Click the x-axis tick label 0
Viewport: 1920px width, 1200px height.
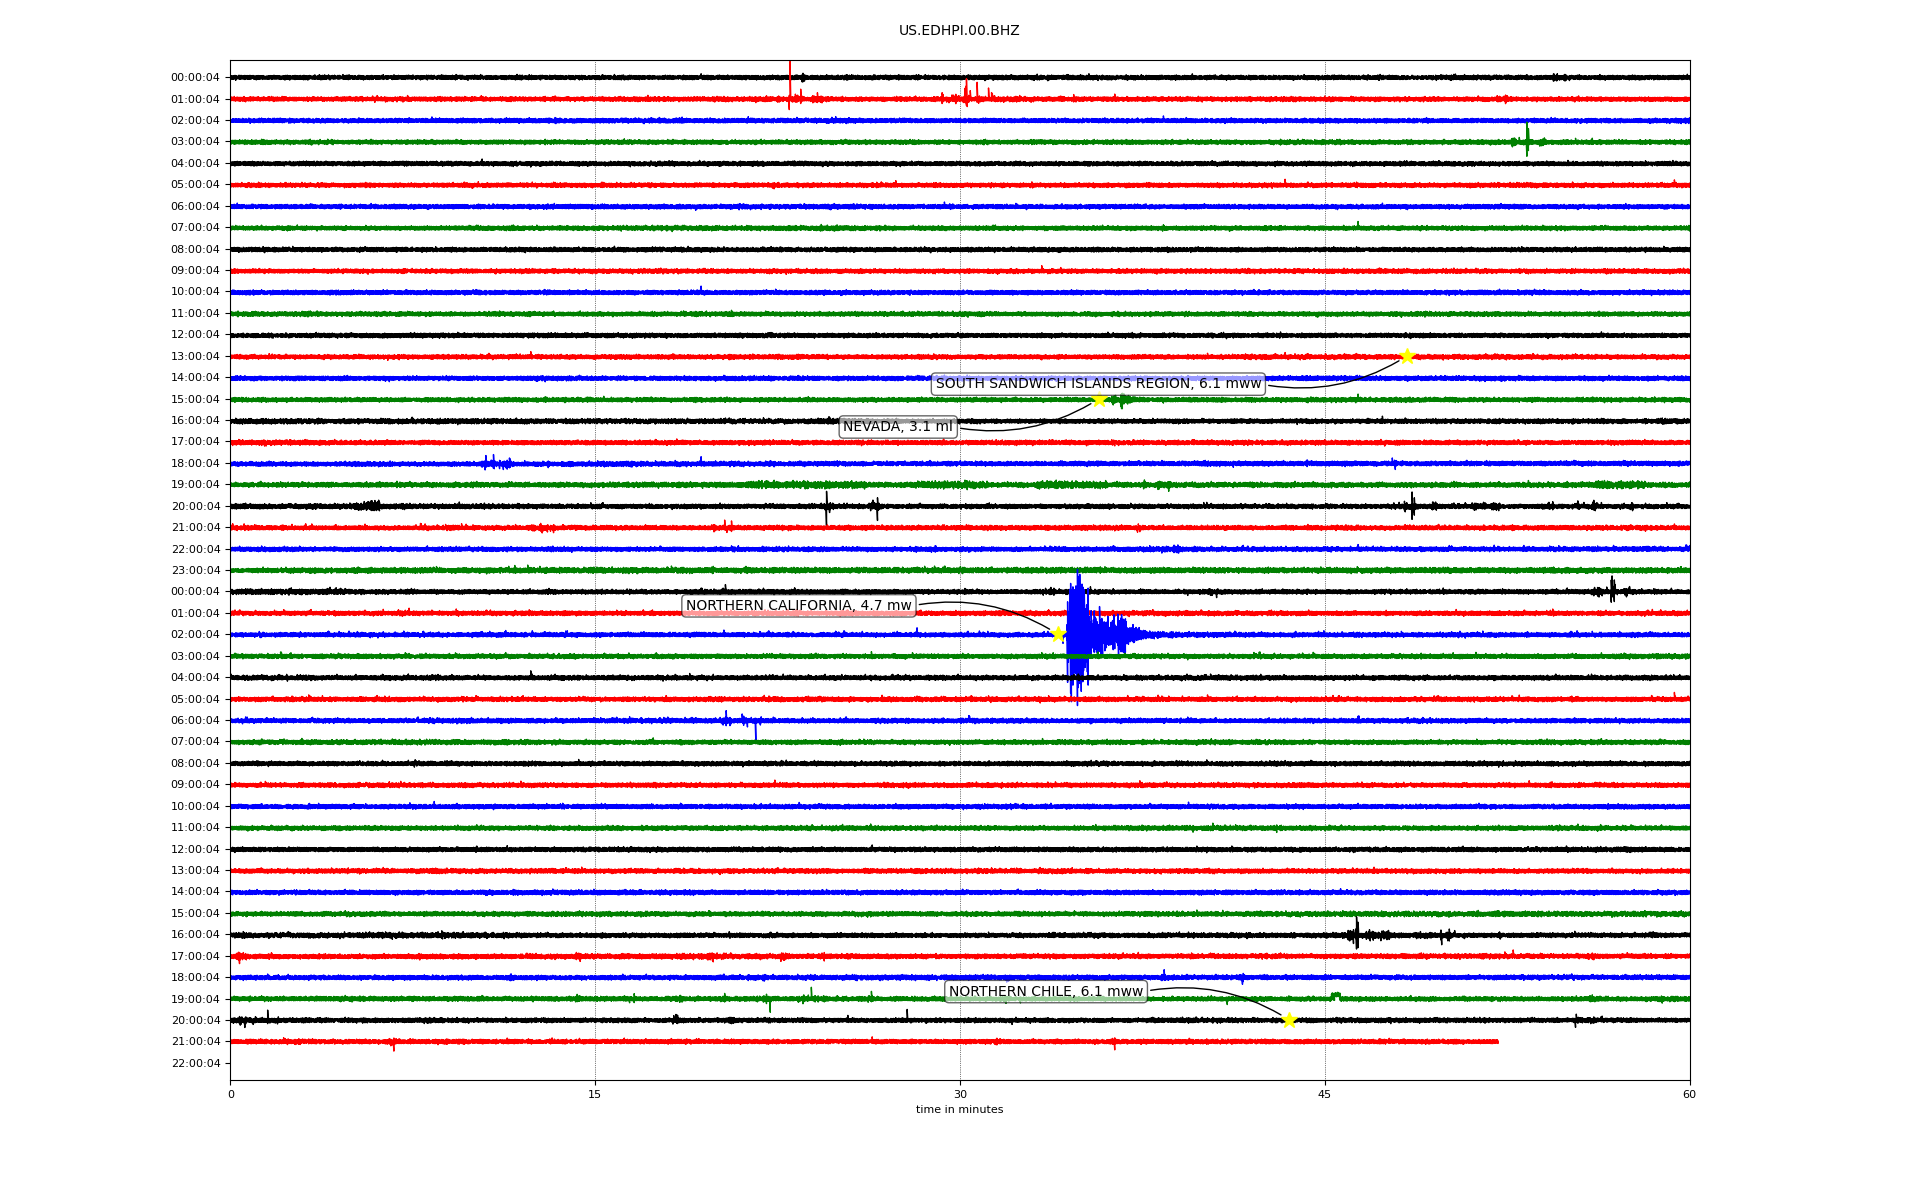pos(231,1094)
